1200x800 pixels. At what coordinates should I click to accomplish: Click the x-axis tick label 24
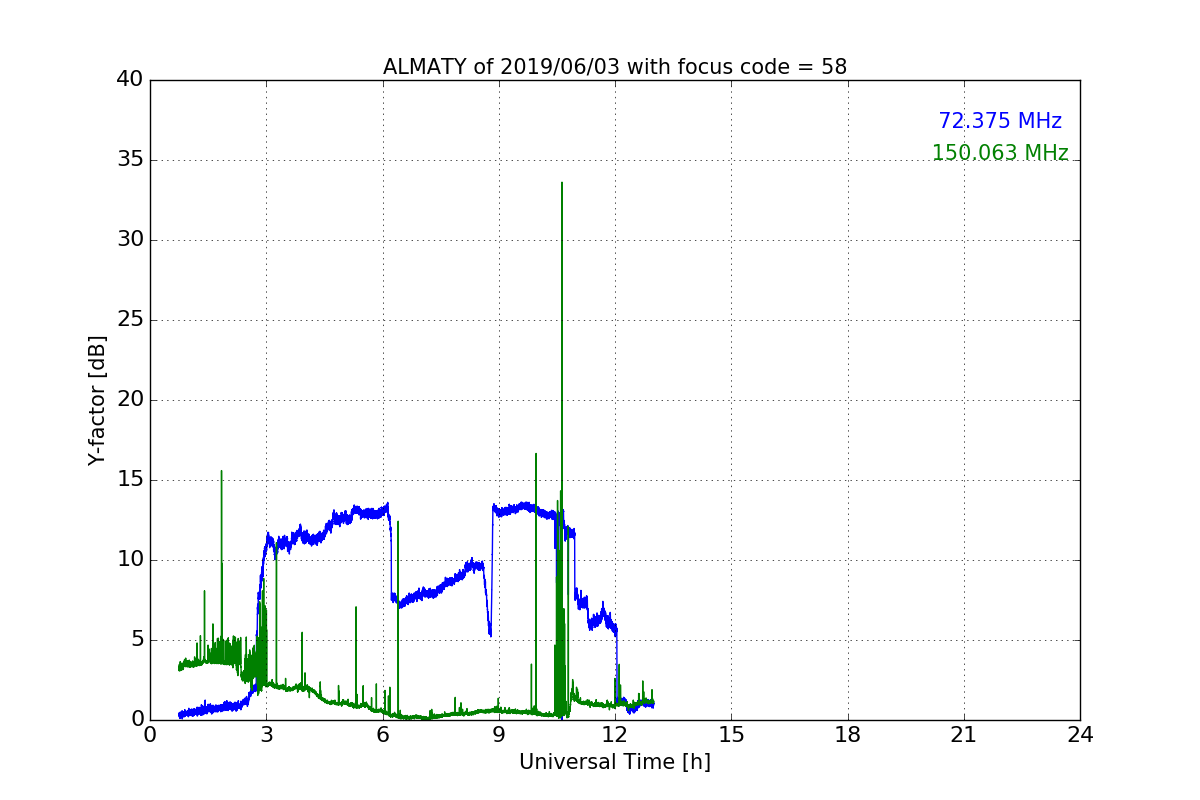pyautogui.click(x=1080, y=735)
